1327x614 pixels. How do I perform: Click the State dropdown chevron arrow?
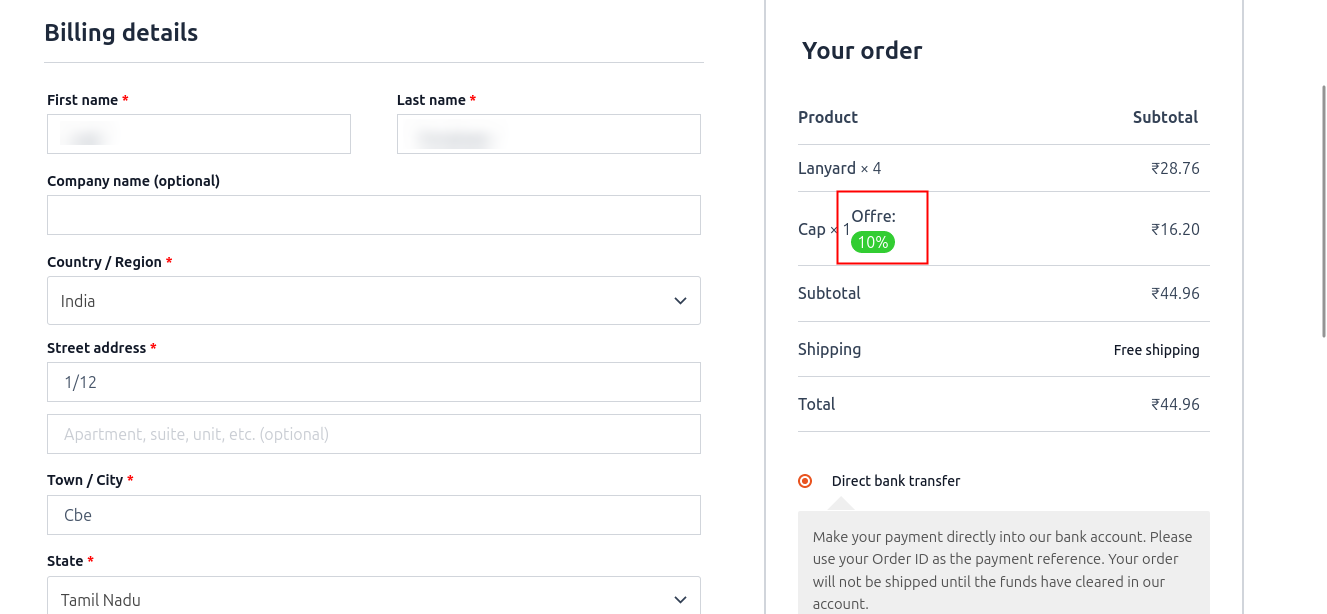pos(680,600)
